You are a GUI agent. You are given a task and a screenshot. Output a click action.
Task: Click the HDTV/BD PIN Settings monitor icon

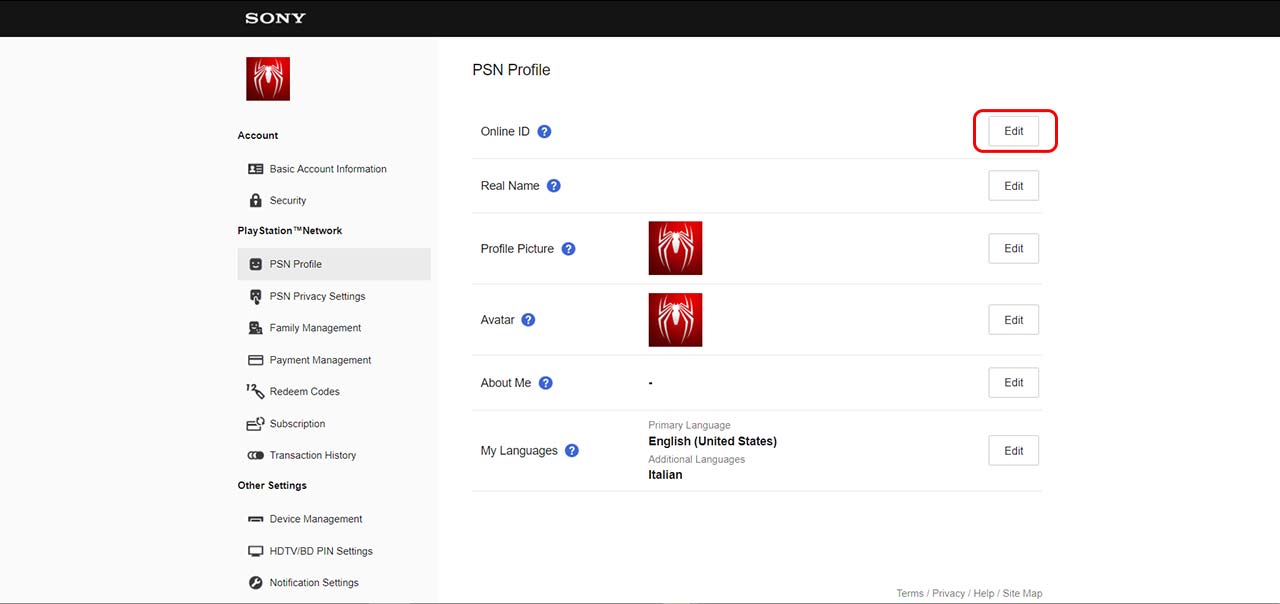point(255,551)
